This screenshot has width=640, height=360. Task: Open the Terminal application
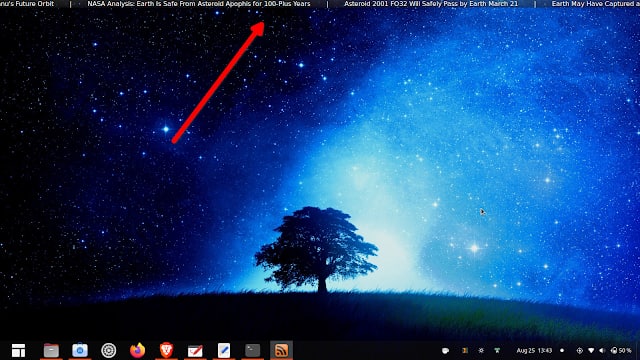coord(253,350)
